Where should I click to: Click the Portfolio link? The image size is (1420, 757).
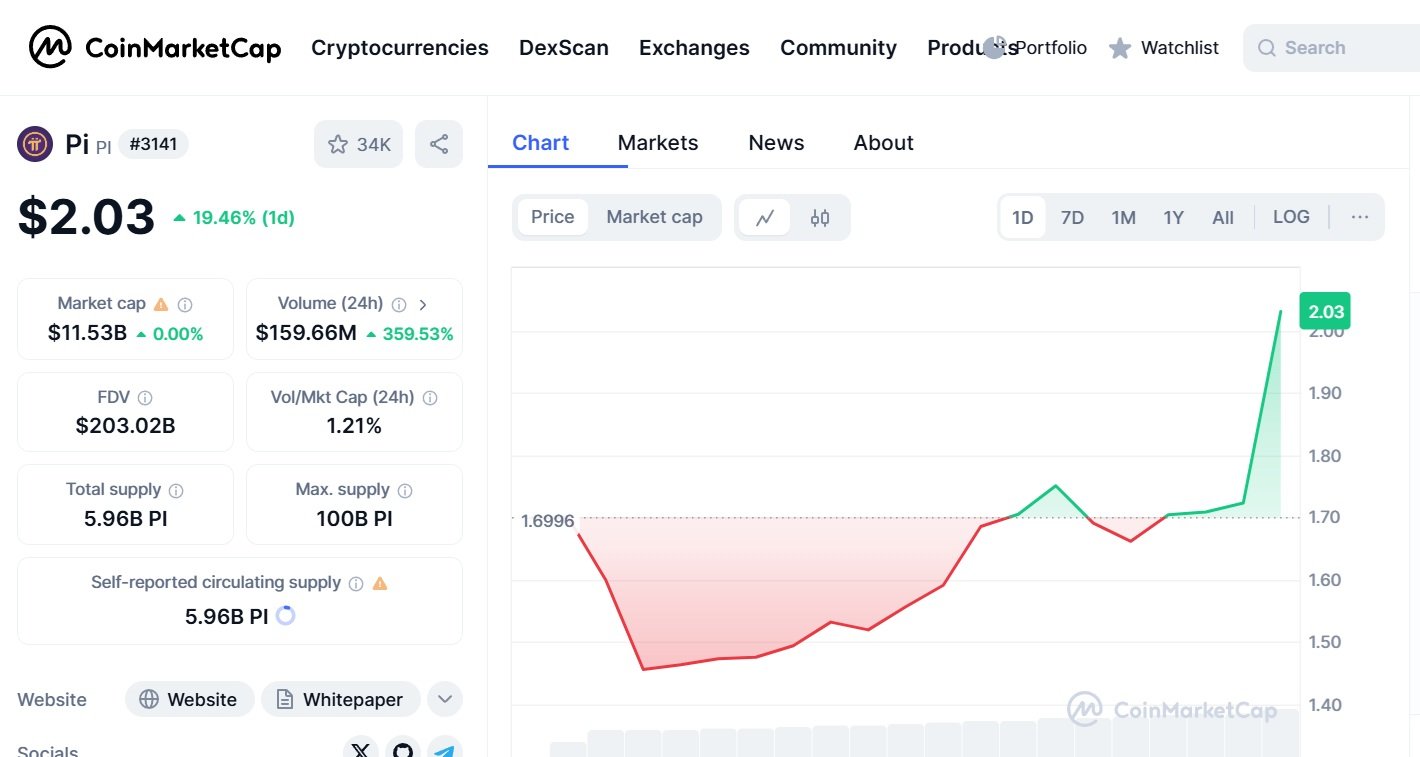(x=1051, y=48)
